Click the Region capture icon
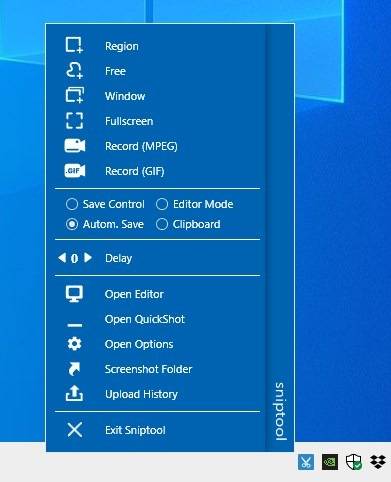 tap(74, 45)
